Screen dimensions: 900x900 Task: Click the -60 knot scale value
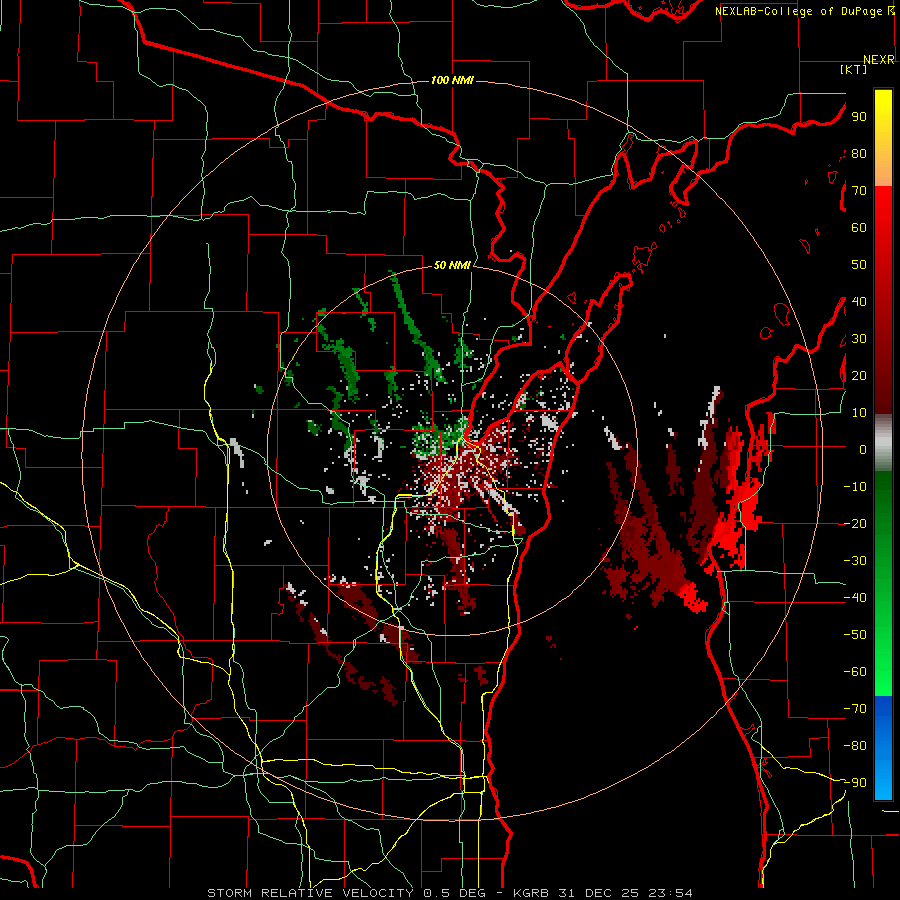(x=855, y=672)
